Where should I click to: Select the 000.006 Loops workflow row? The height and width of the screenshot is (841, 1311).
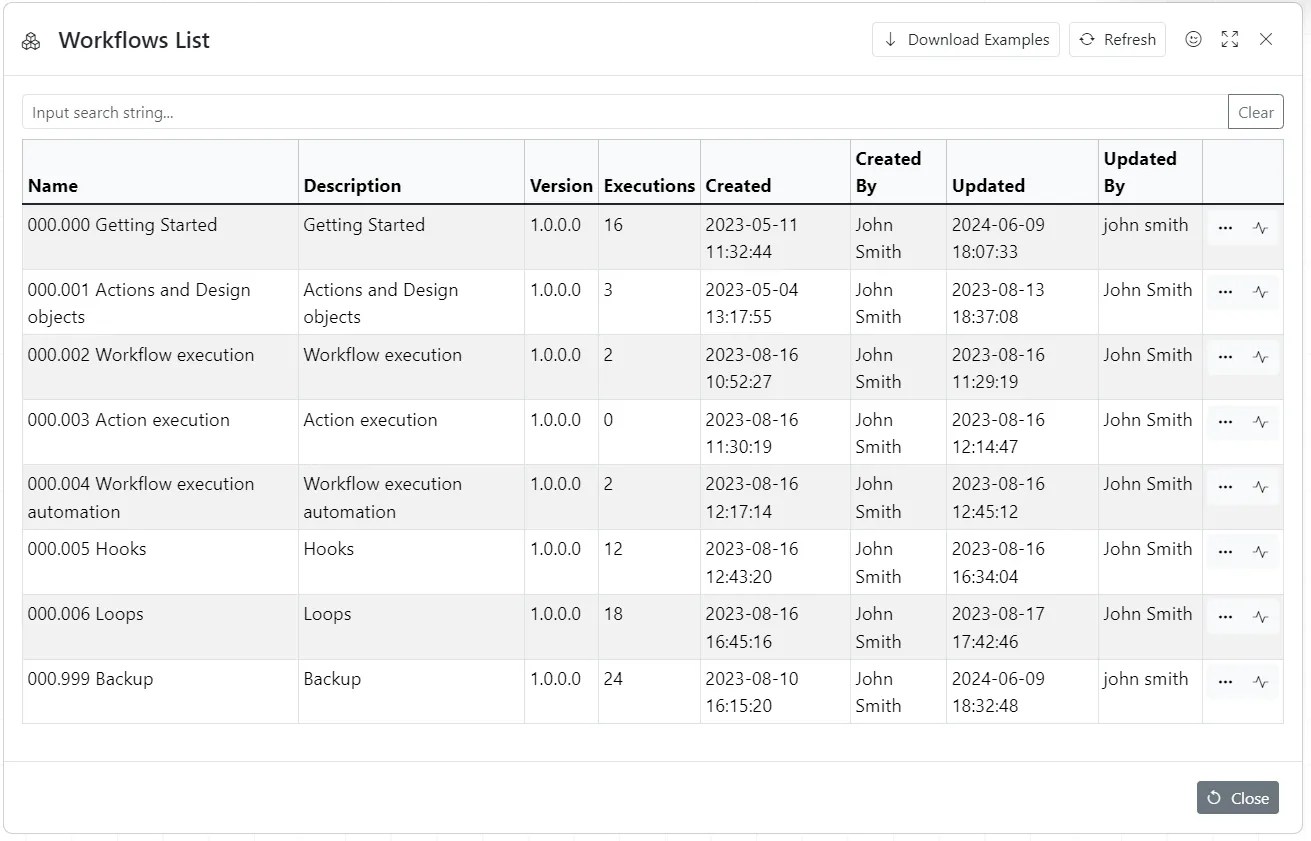(x=86, y=614)
